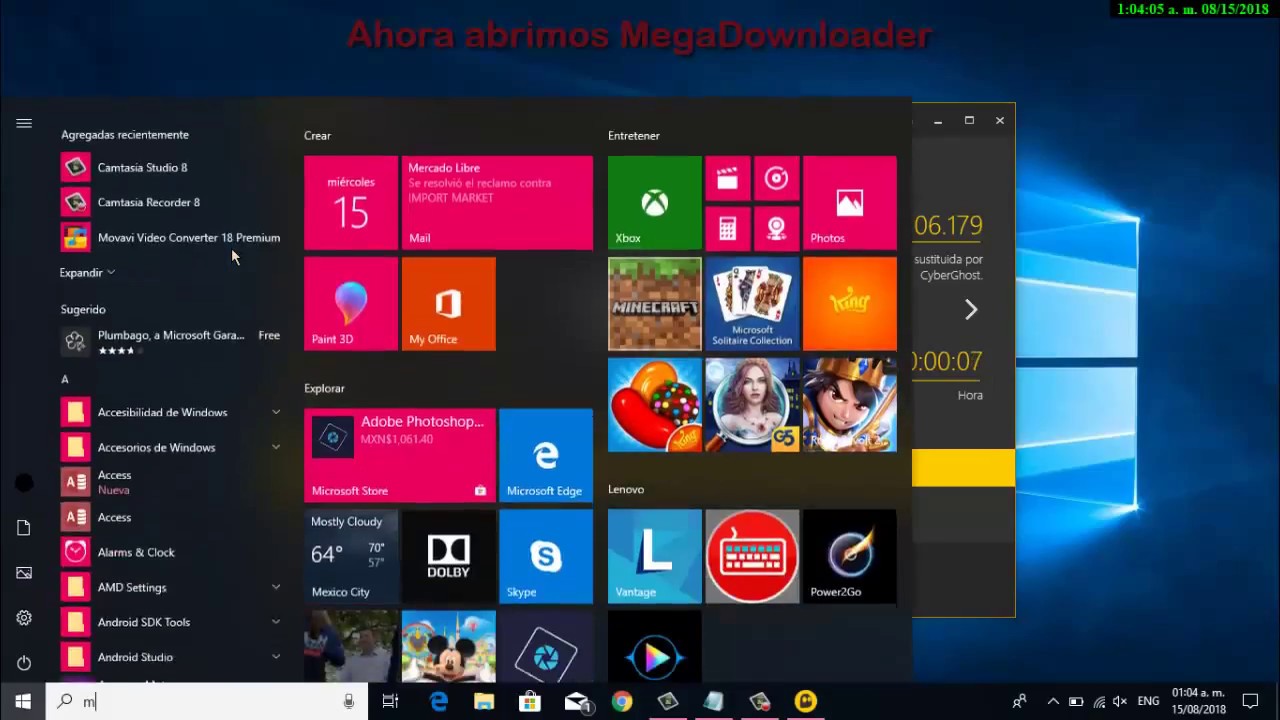This screenshot has height=720, width=1280.
Task: Open Camera small tile
Action: tap(776, 228)
